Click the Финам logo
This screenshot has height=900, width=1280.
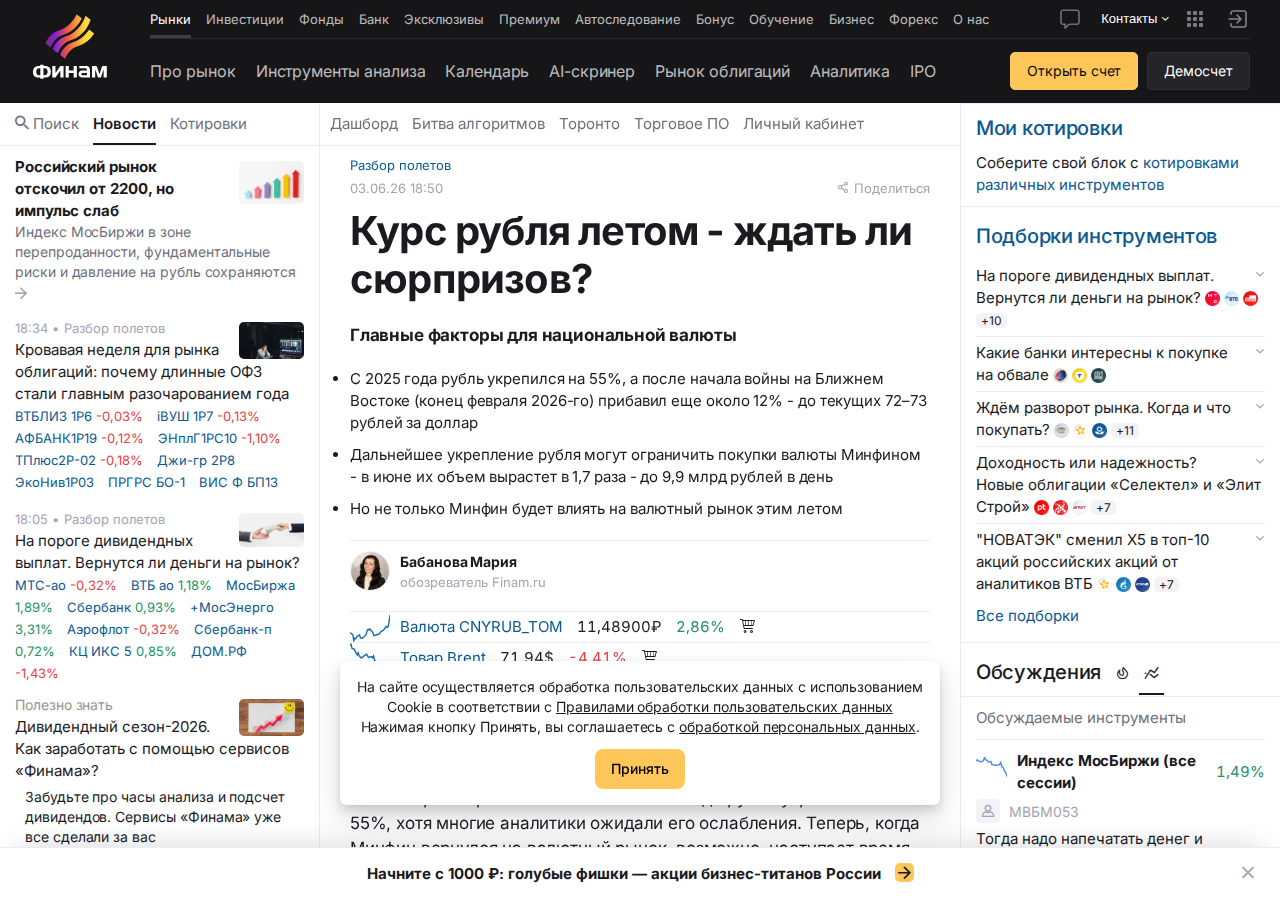tap(69, 47)
